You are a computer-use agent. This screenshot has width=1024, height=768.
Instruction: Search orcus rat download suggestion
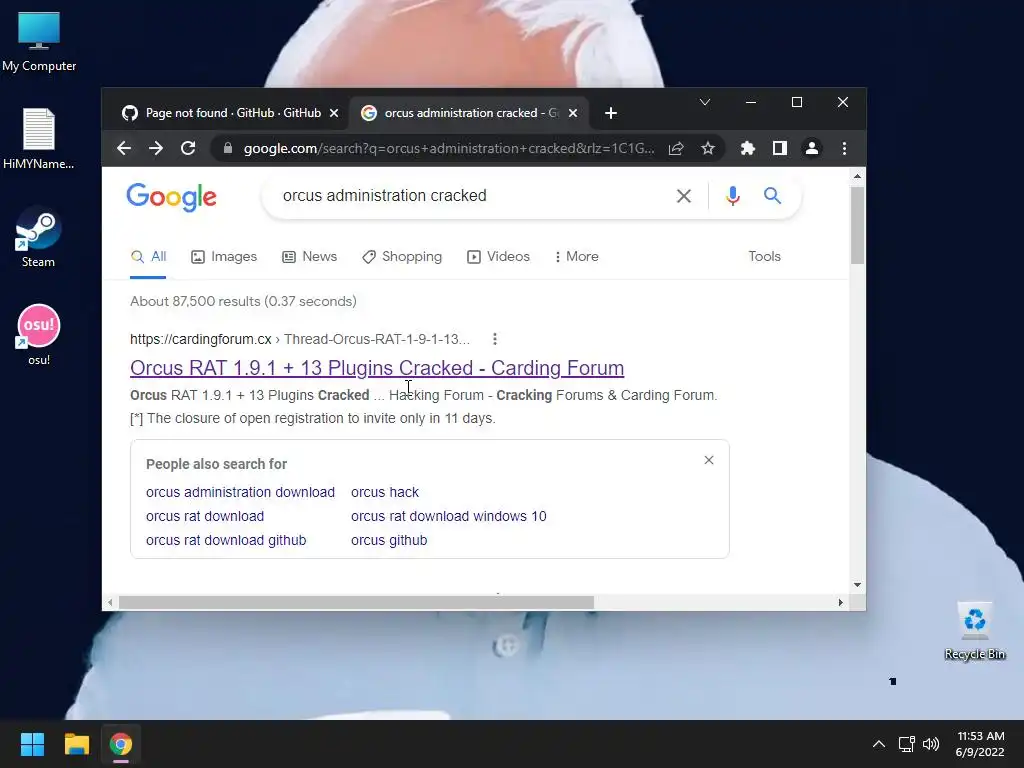click(x=205, y=517)
